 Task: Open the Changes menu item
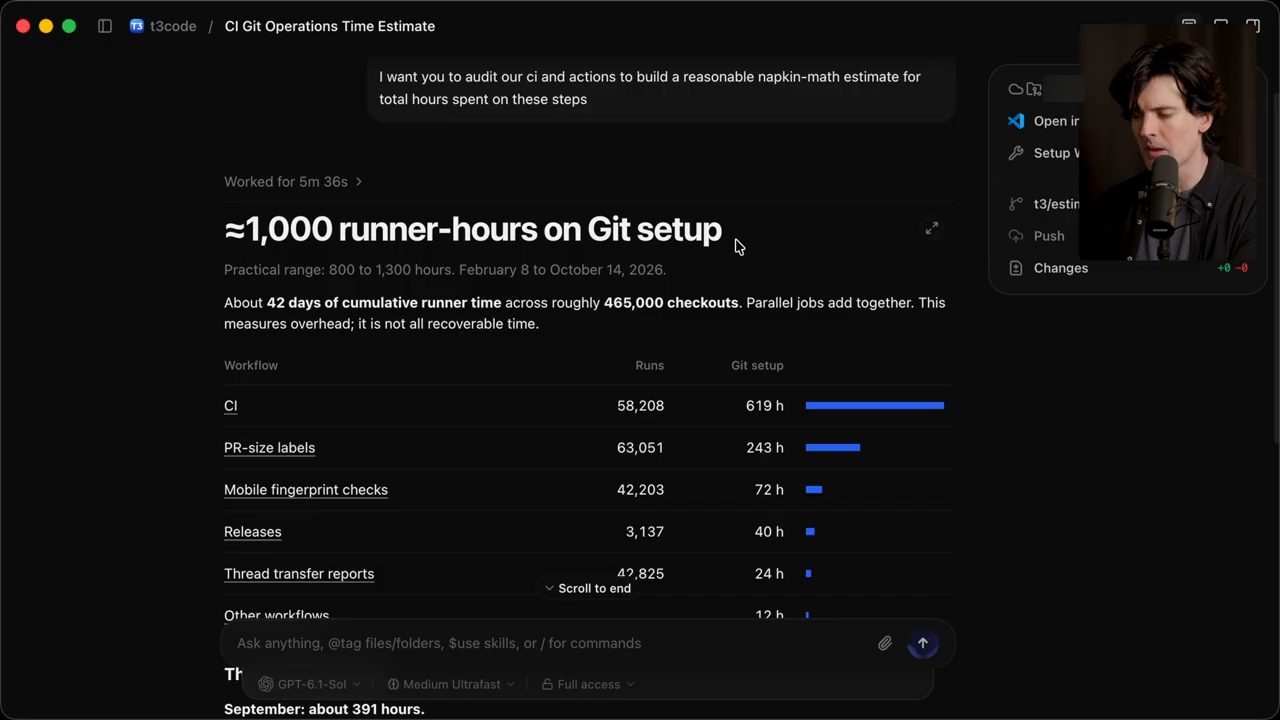coord(1048,268)
